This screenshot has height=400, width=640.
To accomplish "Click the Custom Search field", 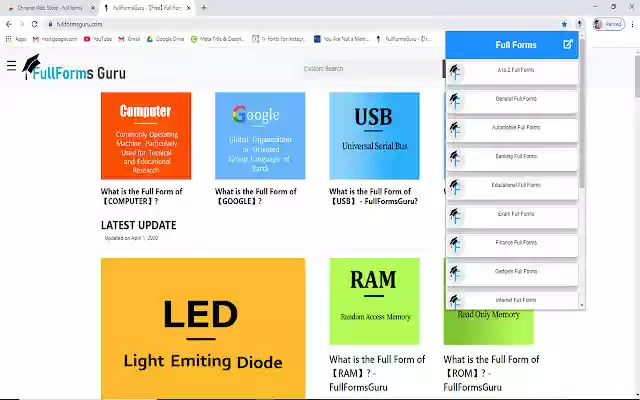I will click(x=371, y=69).
